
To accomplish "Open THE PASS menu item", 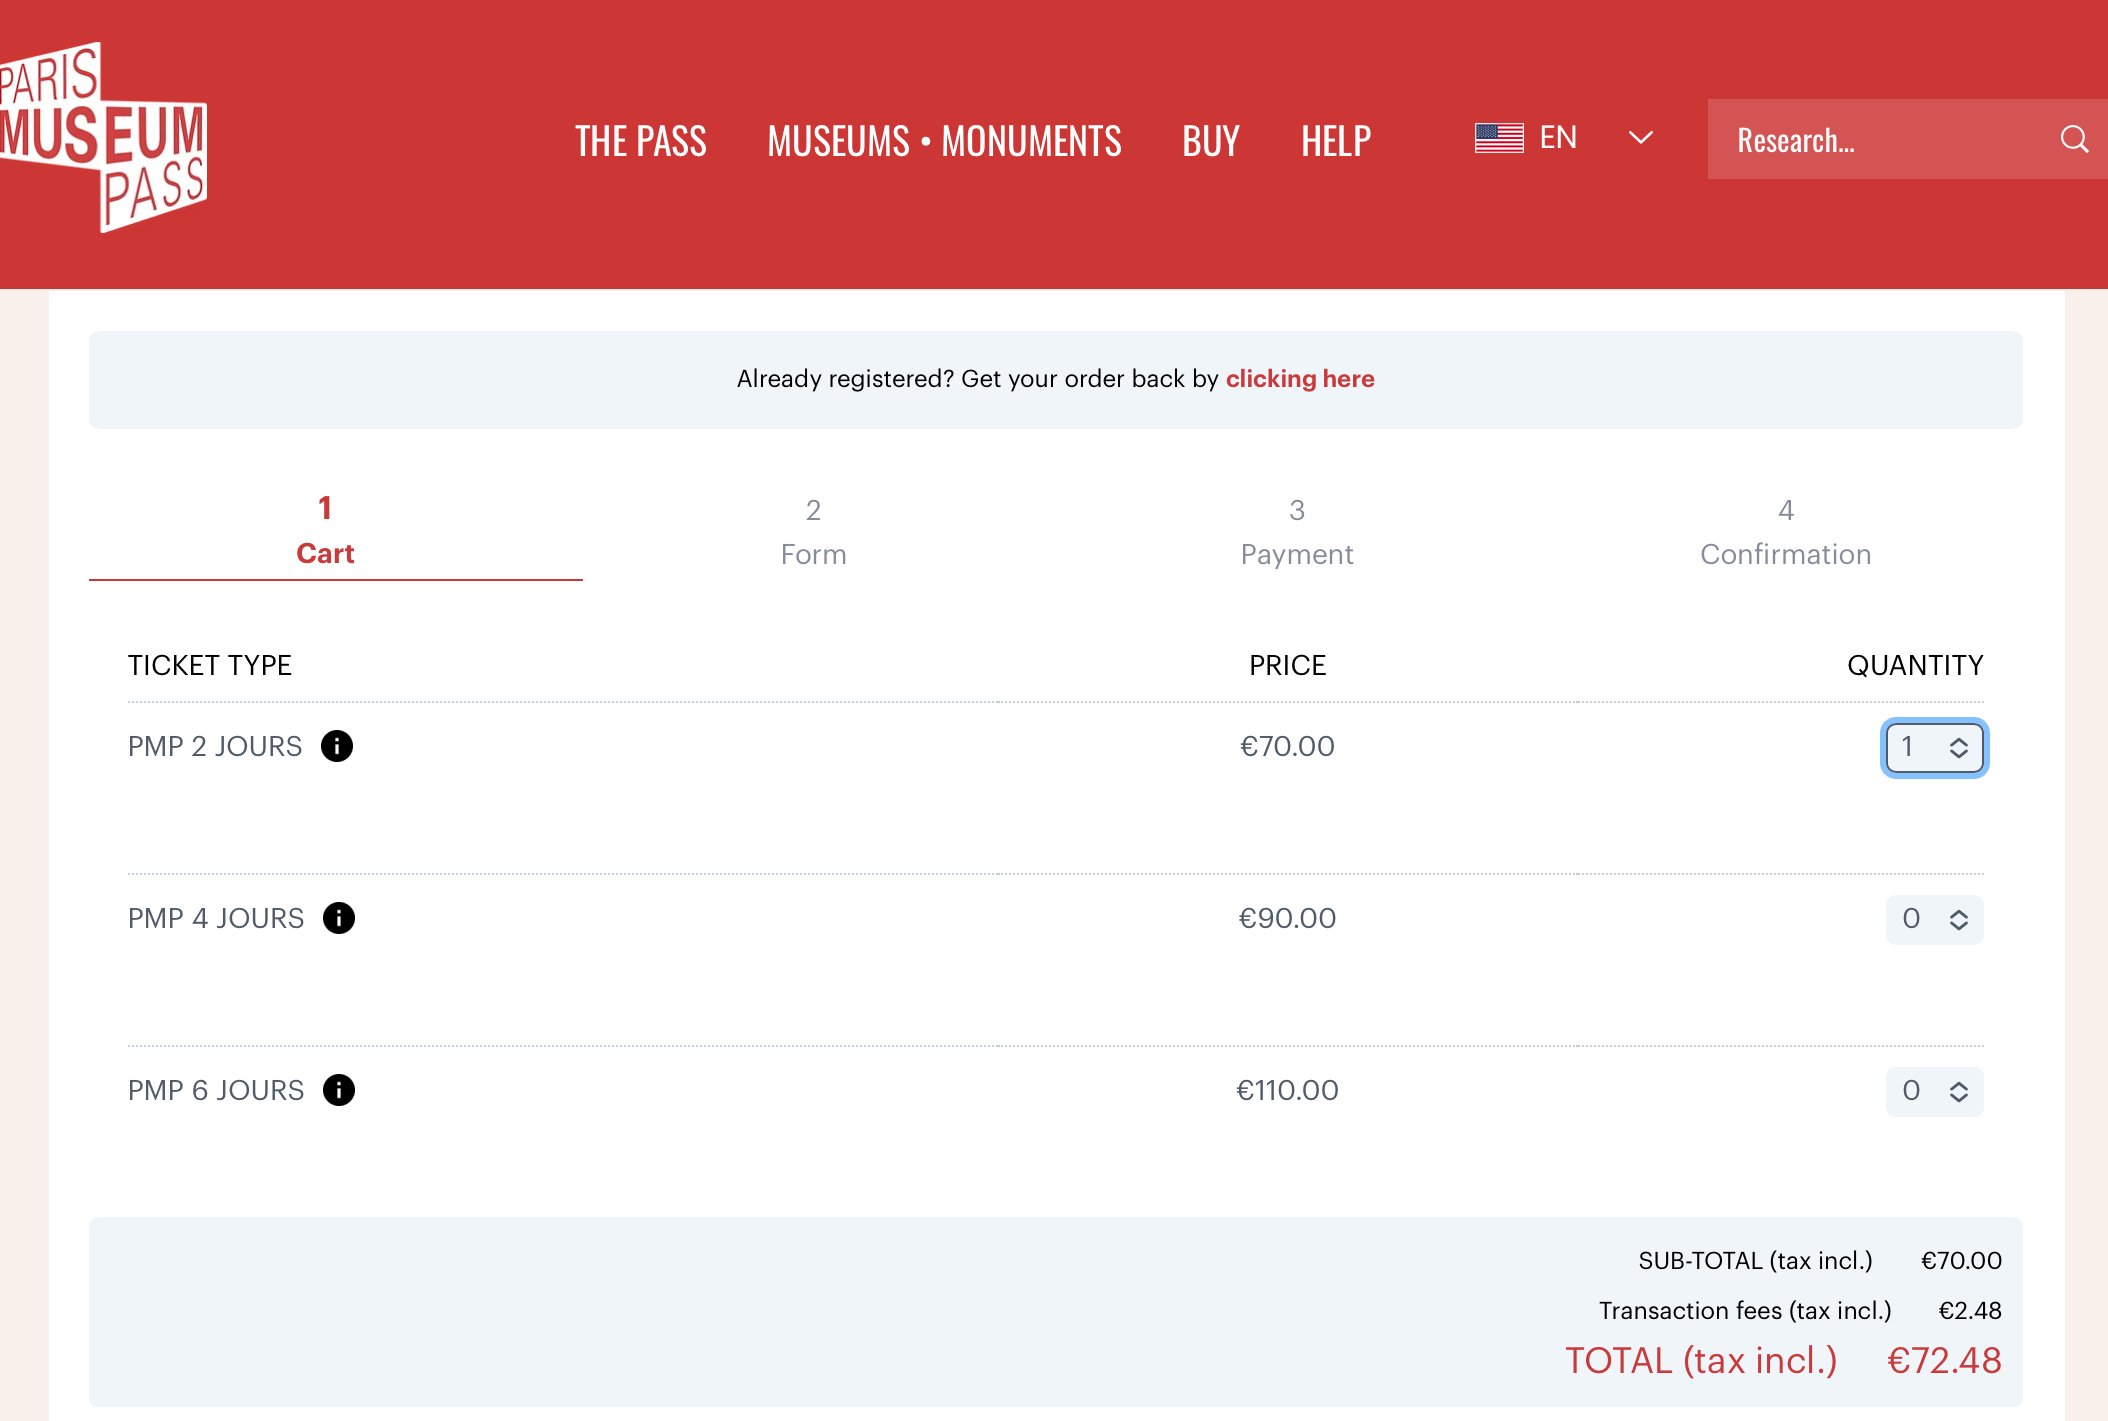I will pos(640,141).
